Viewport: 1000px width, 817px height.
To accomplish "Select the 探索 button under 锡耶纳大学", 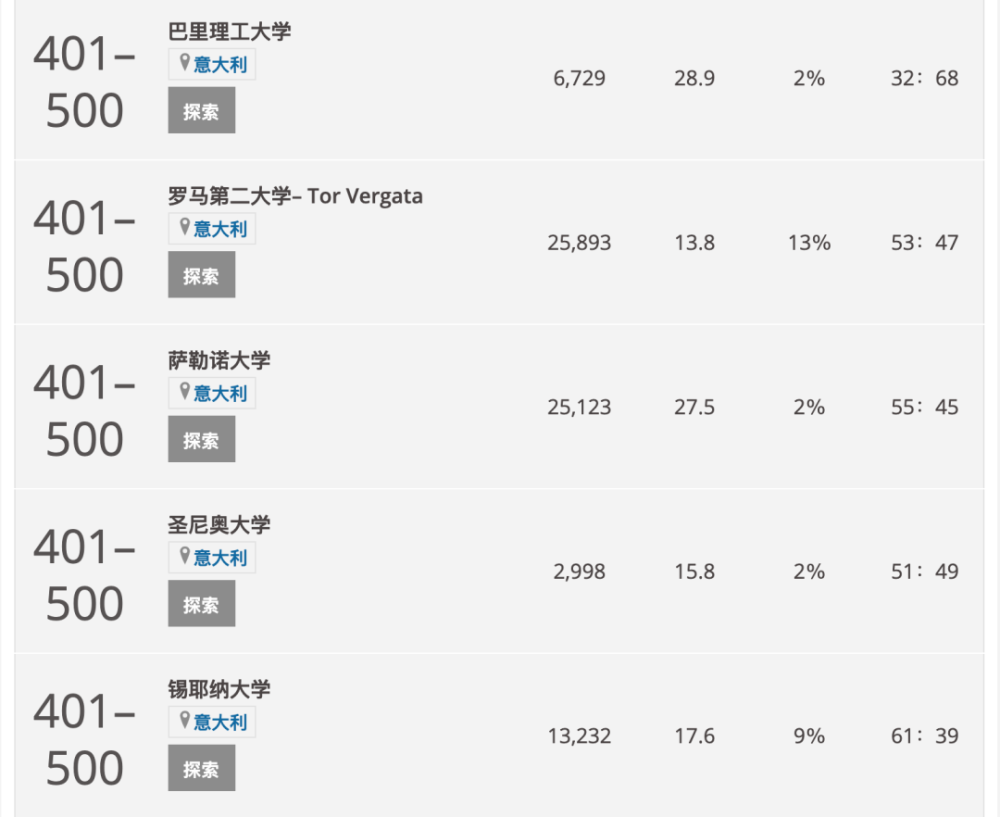I will point(202,768).
